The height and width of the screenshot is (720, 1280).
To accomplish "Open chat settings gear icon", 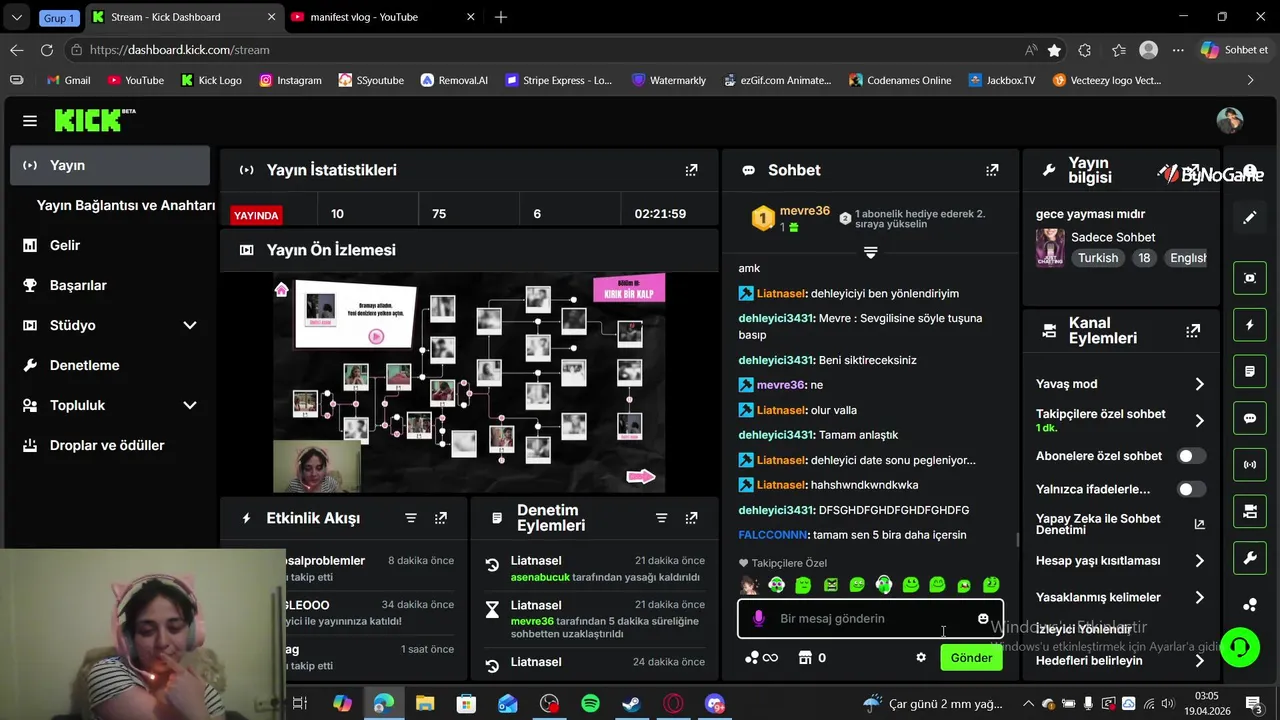I will click(921, 658).
